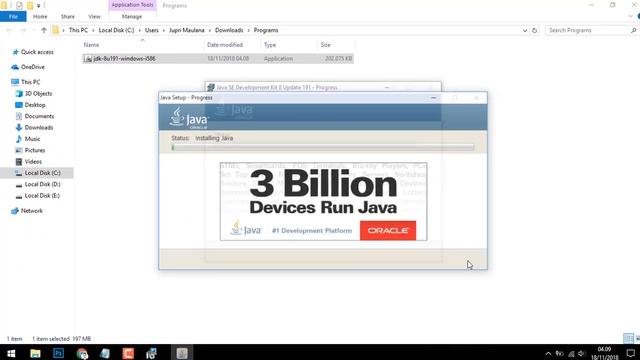Navigate to Downloads breadcrumb in address bar

tap(229, 30)
